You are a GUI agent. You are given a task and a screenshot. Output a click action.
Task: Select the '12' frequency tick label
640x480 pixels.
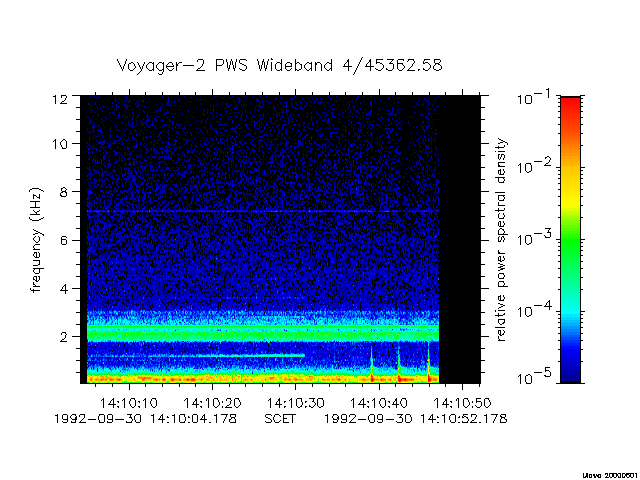pos(60,99)
